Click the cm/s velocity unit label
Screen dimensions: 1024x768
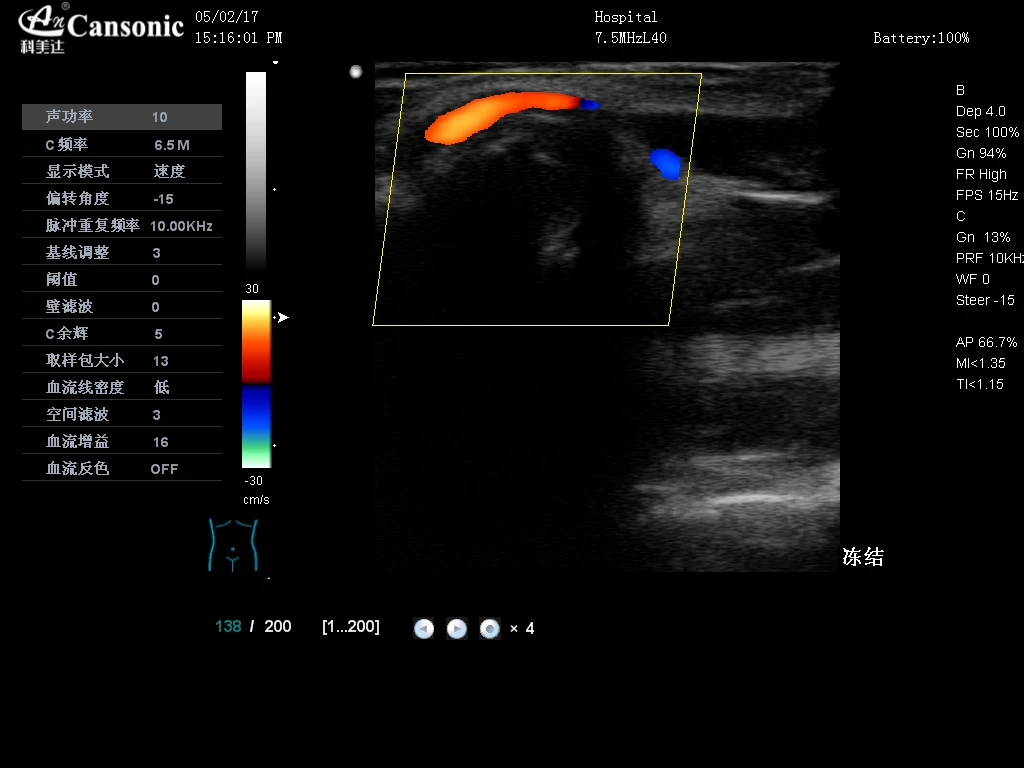click(x=256, y=500)
